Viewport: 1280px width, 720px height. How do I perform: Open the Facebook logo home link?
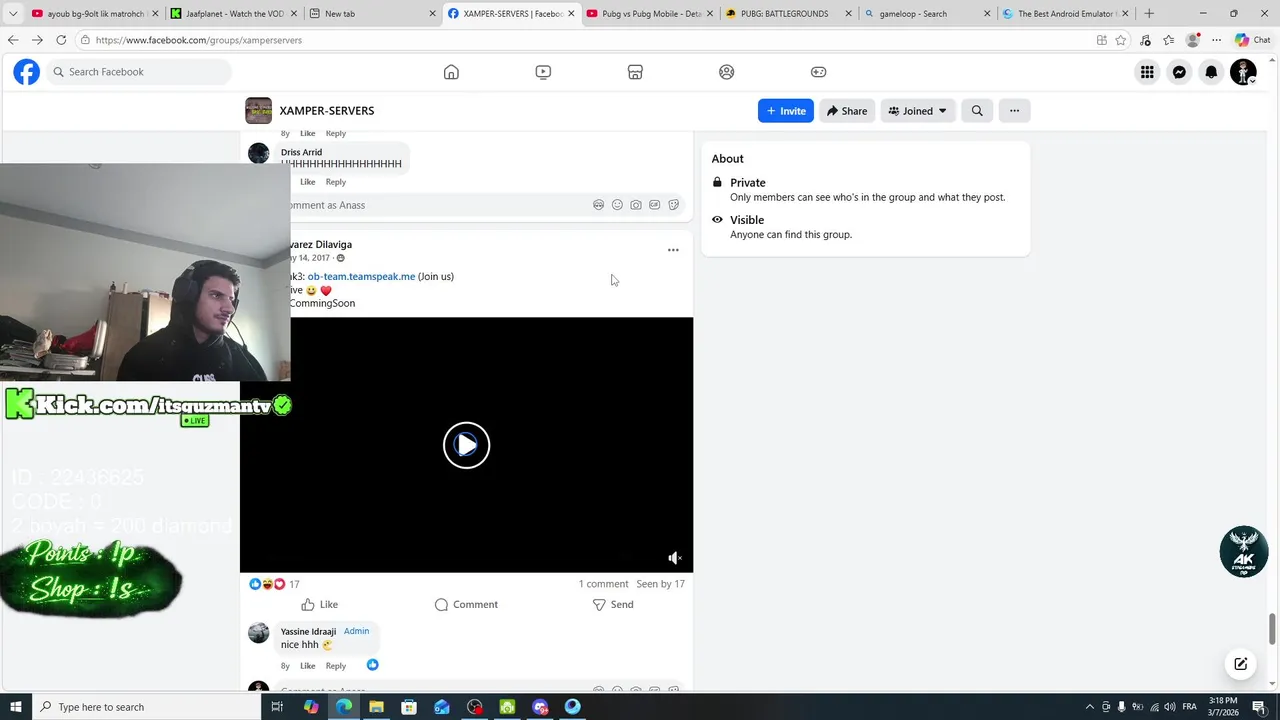[26, 72]
